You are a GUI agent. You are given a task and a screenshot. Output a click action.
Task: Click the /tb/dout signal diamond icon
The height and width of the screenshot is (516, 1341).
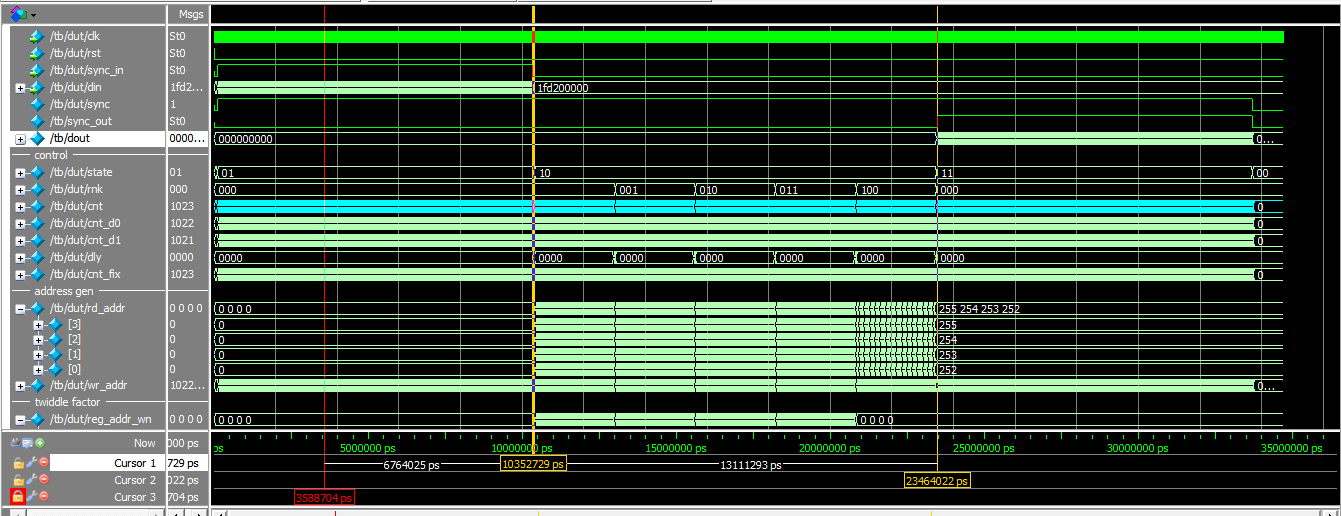(x=38, y=138)
